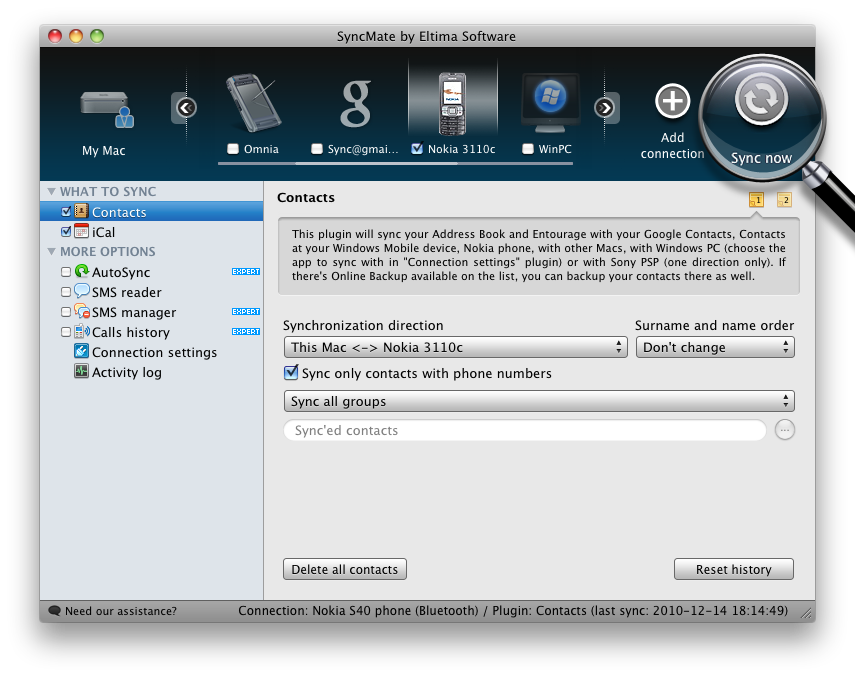
Task: Toggle Sync only contacts with phone numbers
Action: click(292, 373)
